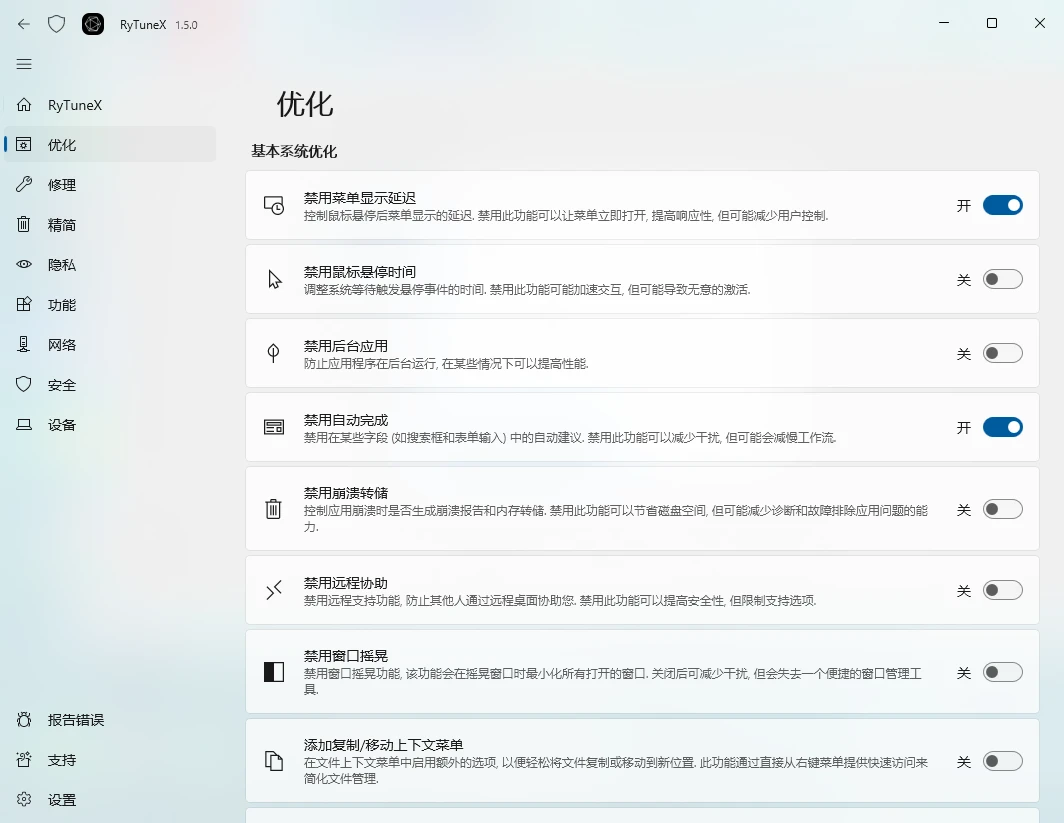Enable the 禁用远程协助 toggle
Viewport: 1064px width, 823px height.
[x=1003, y=590]
